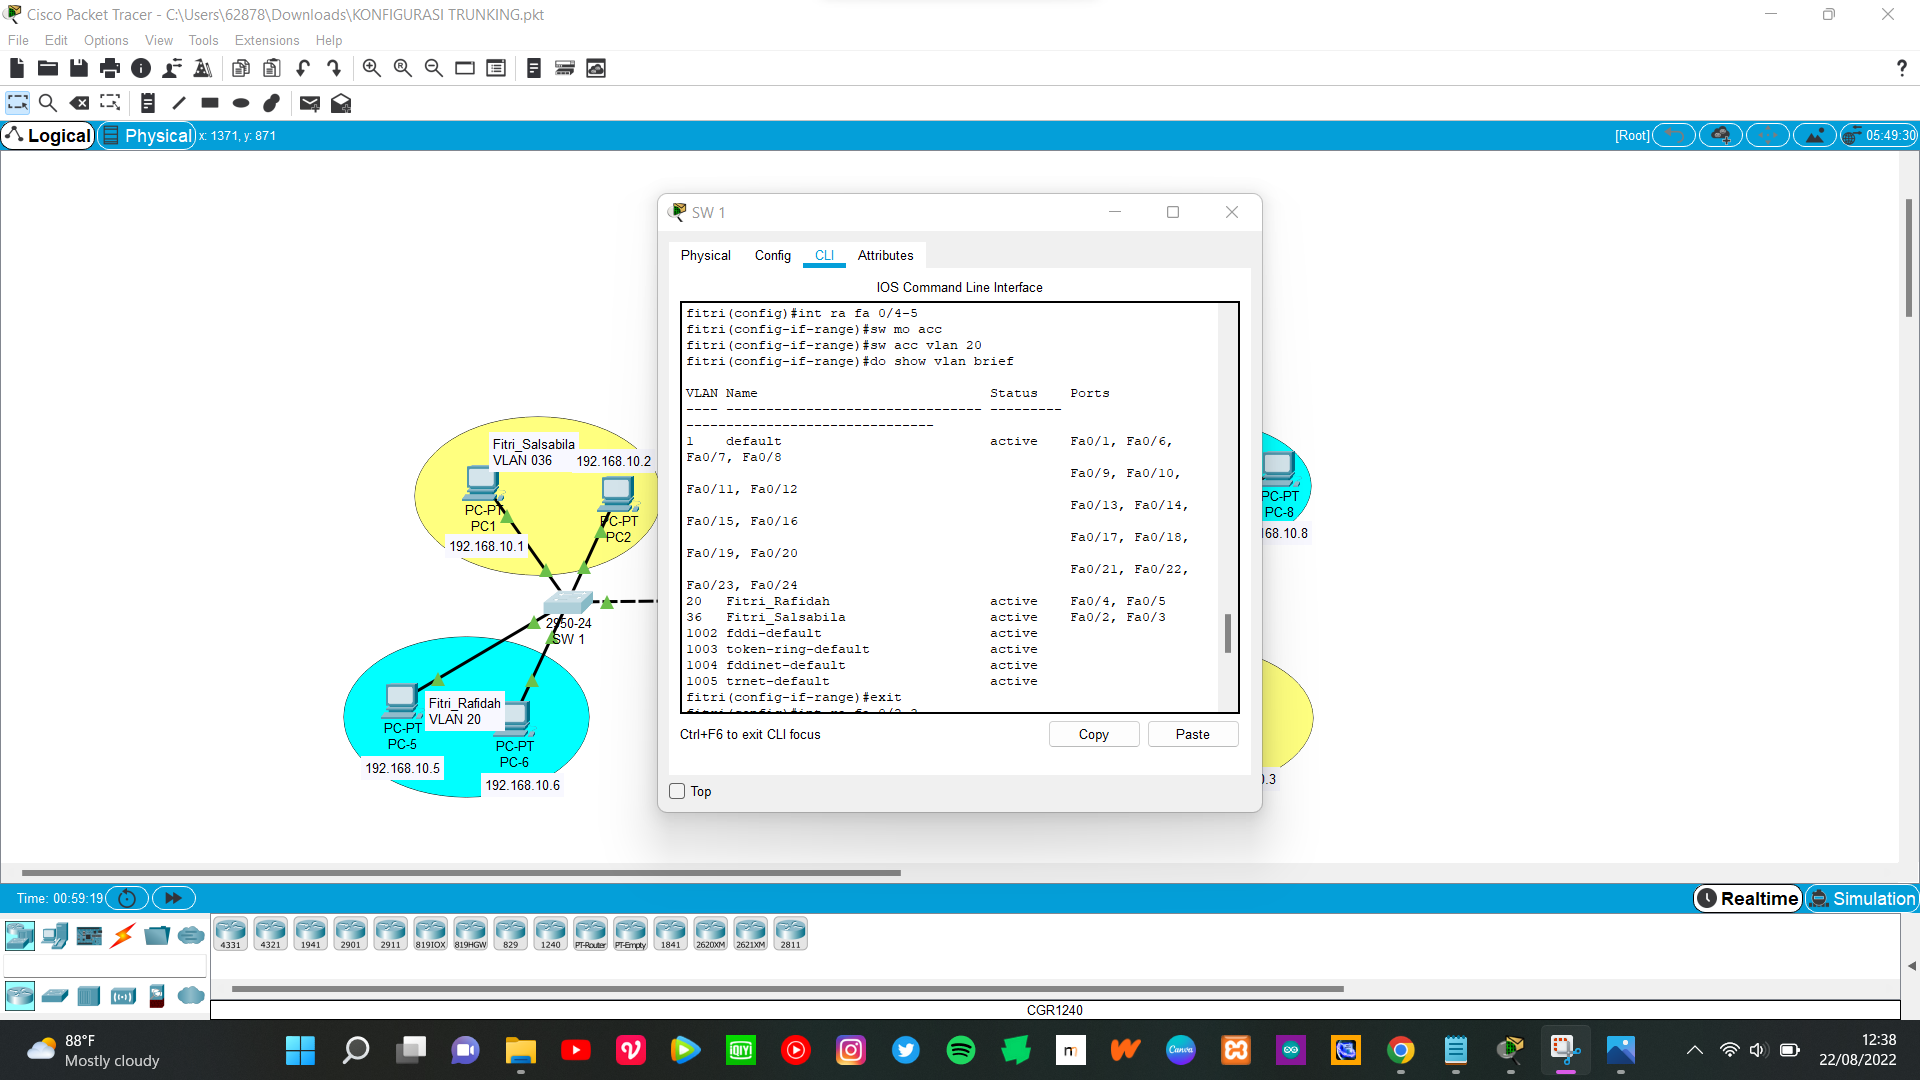Click the Zoom In magnifier icon

click(371, 68)
